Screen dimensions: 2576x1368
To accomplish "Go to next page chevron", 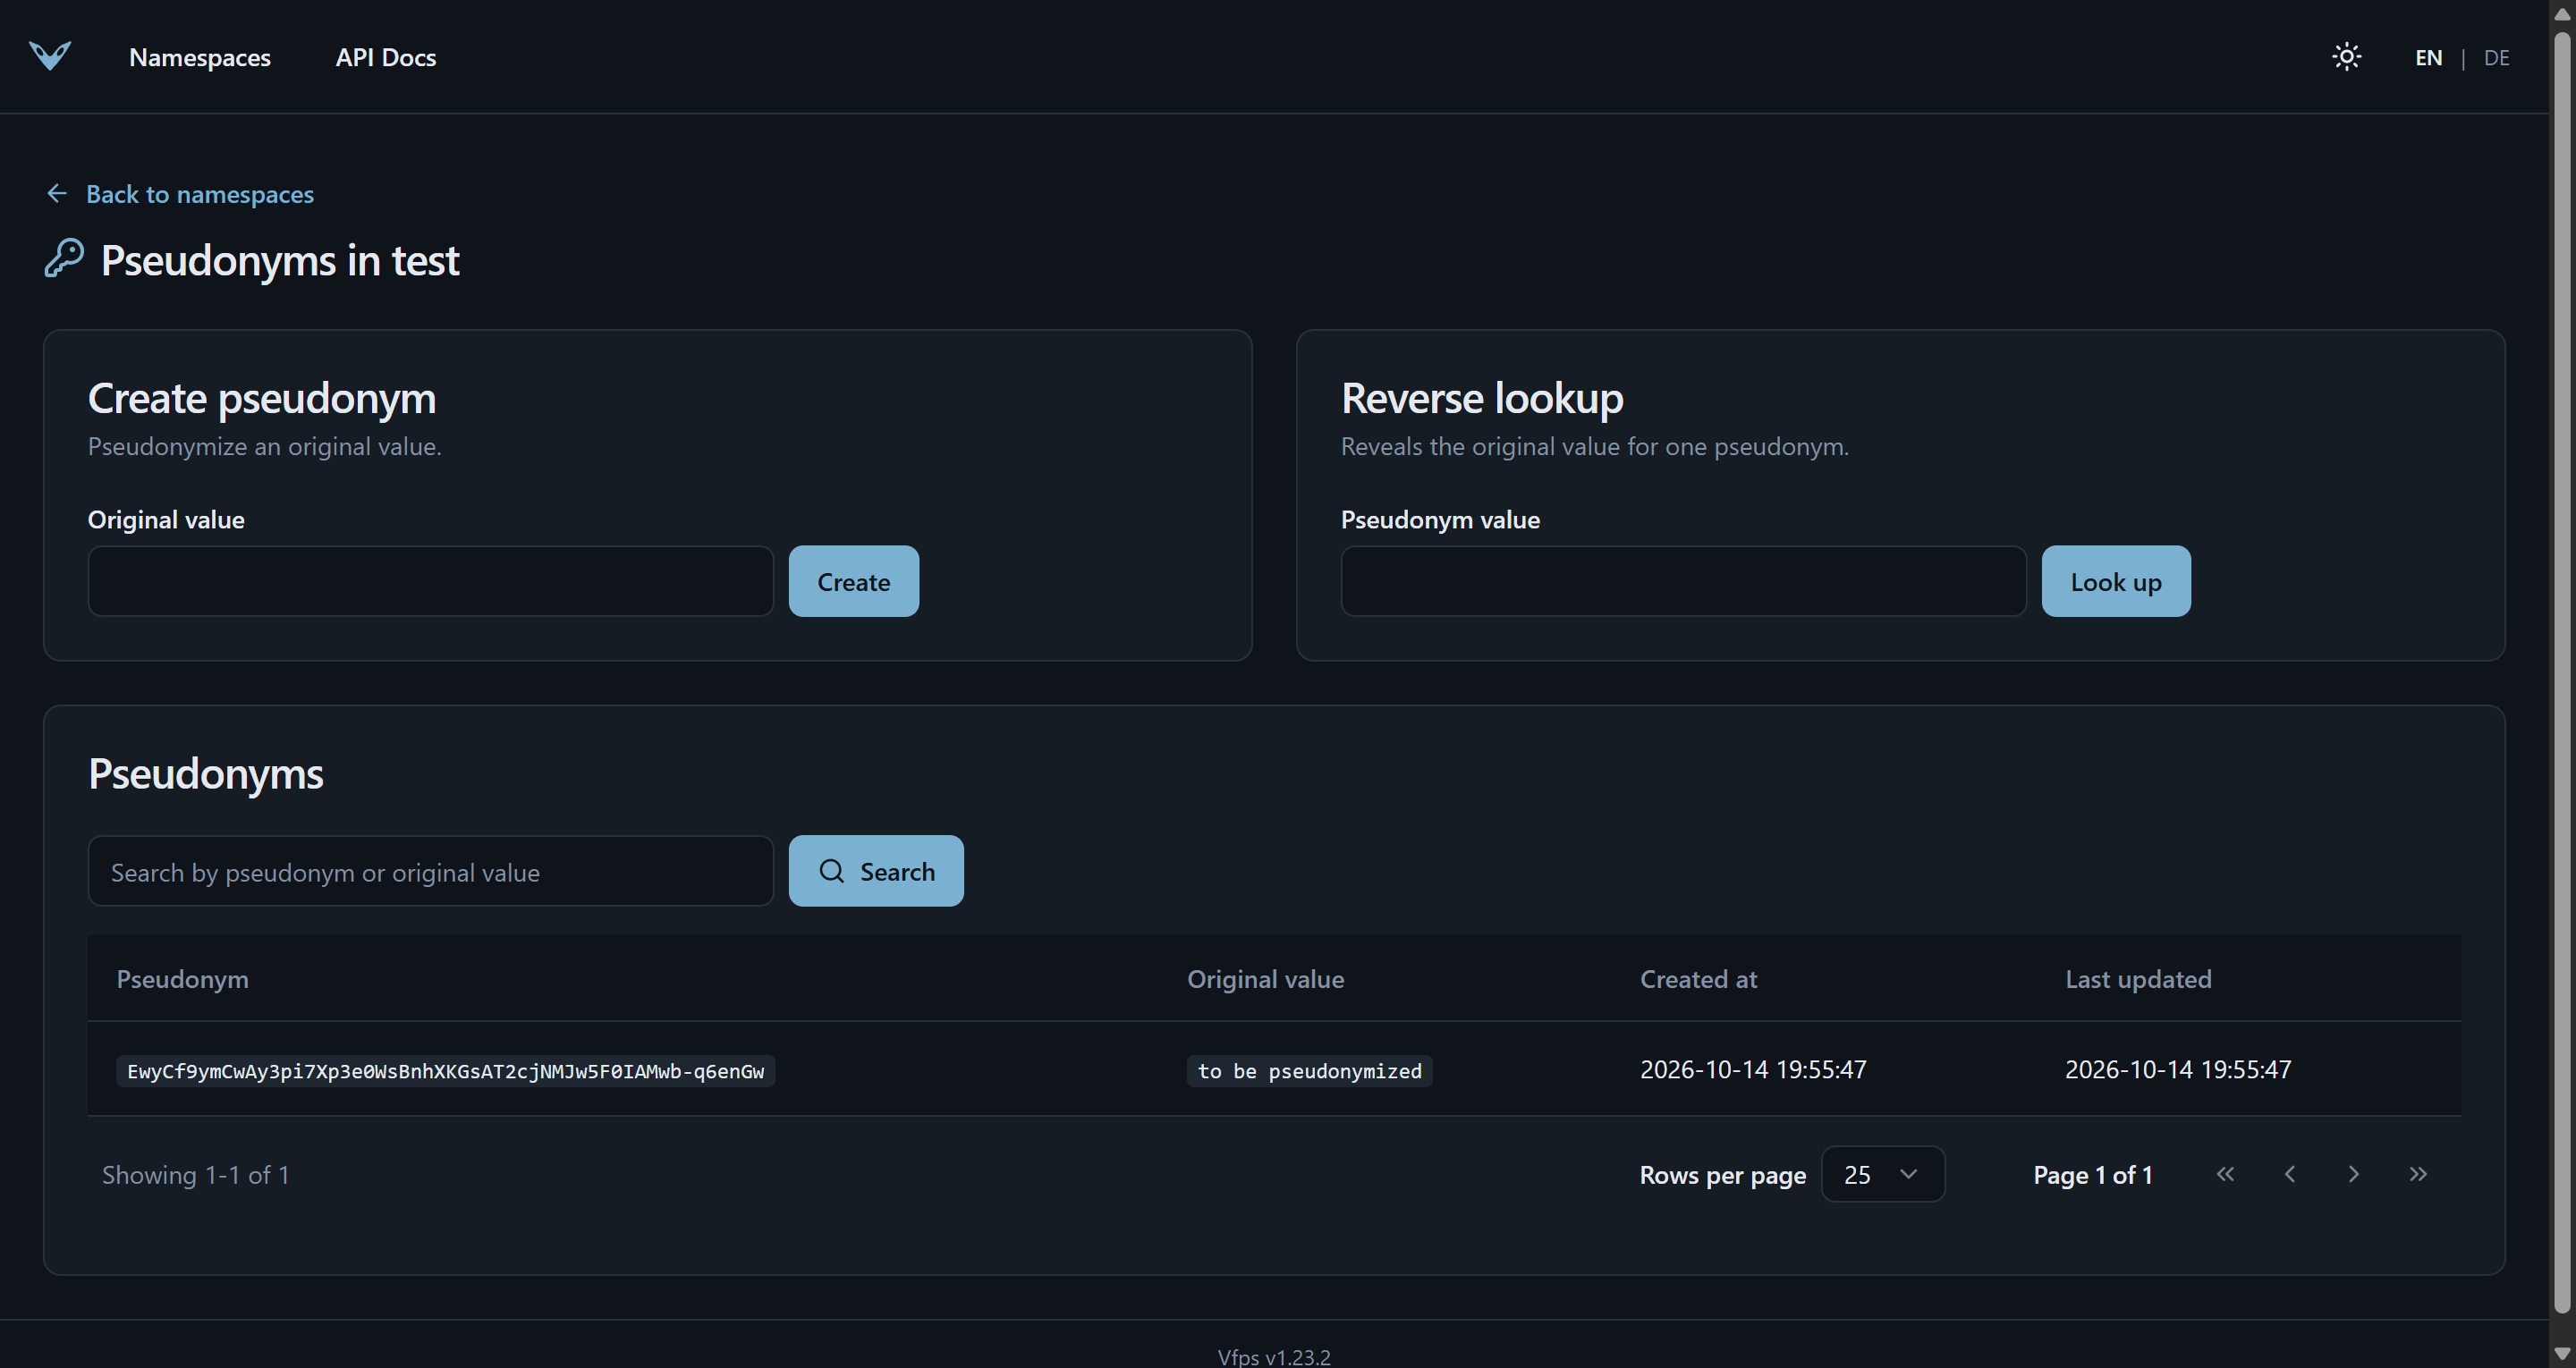I will [x=2353, y=1174].
